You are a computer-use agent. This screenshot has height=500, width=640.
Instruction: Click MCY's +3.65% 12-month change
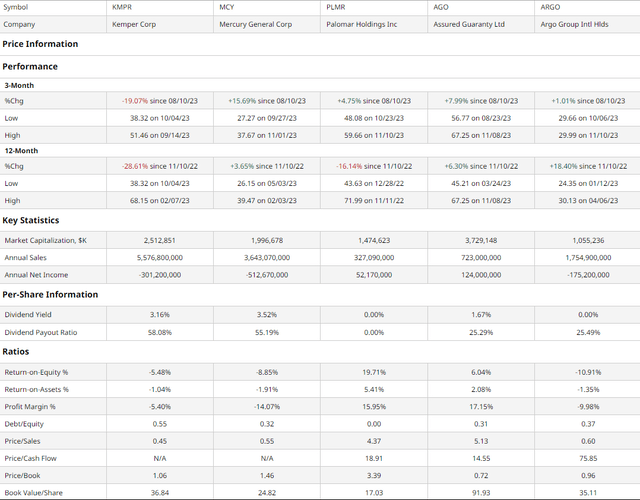click(x=242, y=166)
